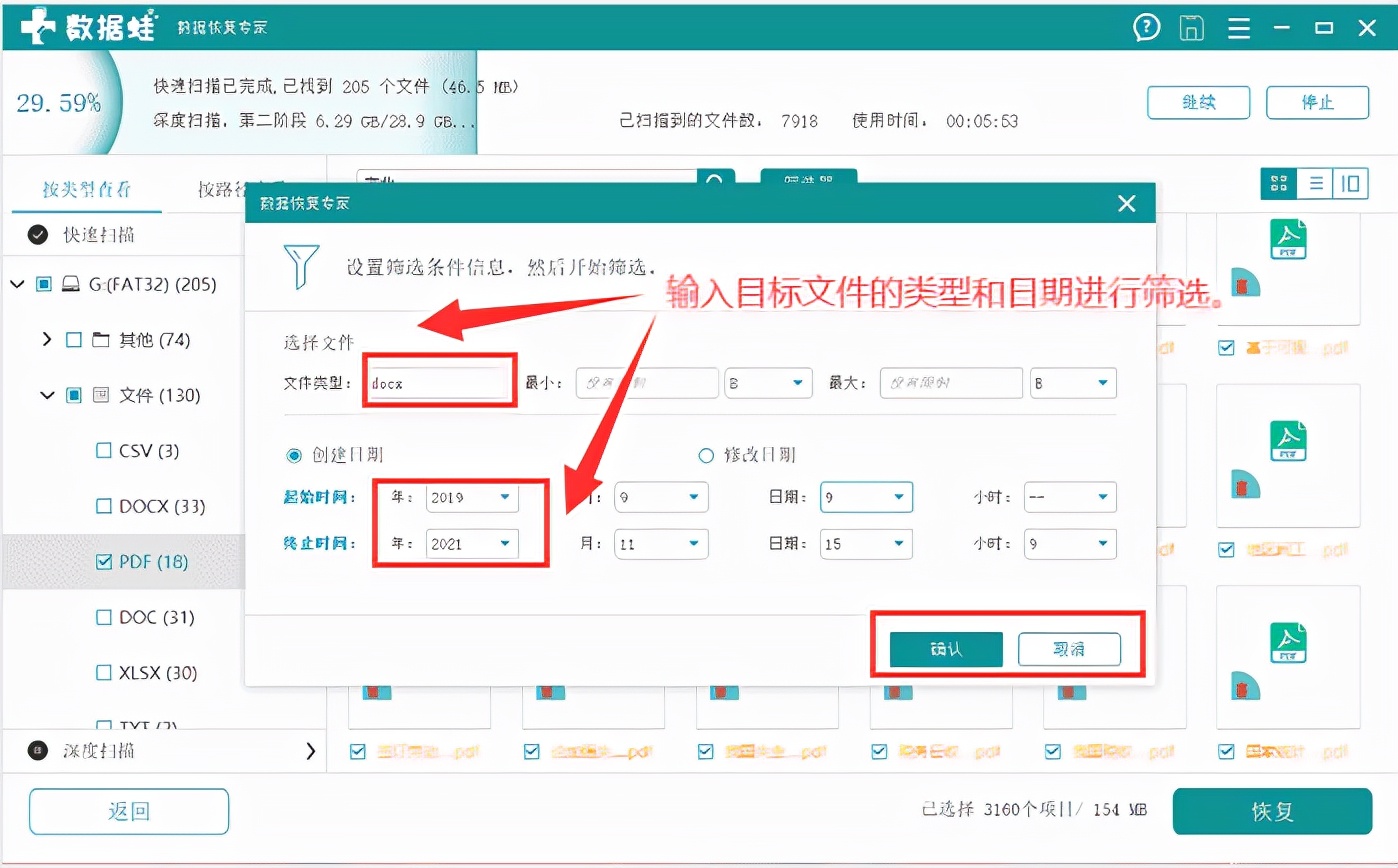
Task: Open the start month 9 dropdown
Action: 661,497
